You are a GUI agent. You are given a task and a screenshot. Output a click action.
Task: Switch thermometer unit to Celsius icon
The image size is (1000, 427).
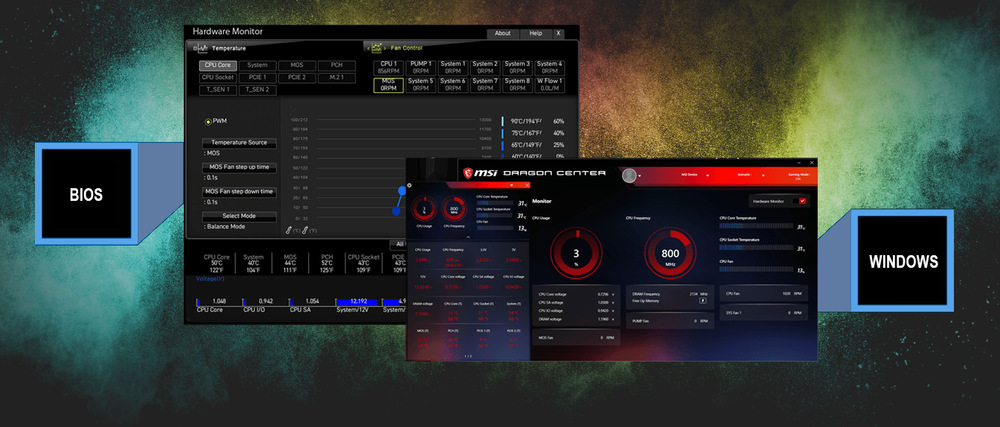(x=289, y=230)
